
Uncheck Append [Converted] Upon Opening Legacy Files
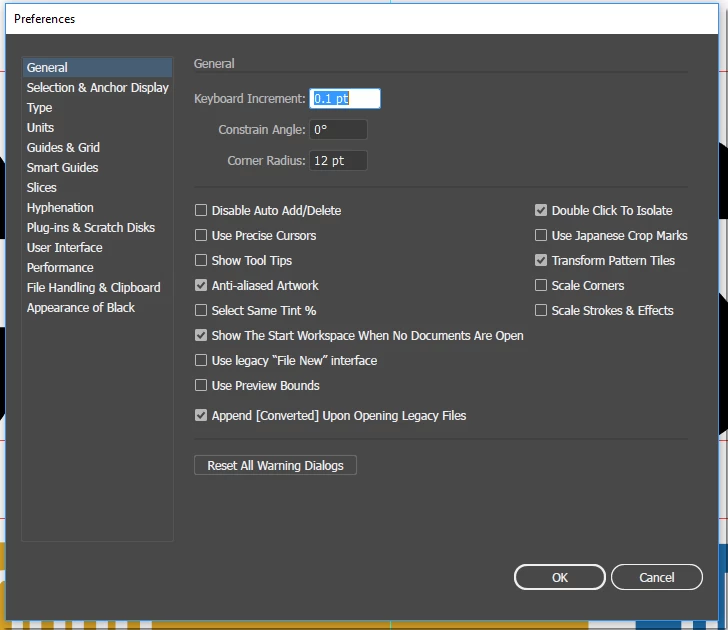click(x=201, y=415)
